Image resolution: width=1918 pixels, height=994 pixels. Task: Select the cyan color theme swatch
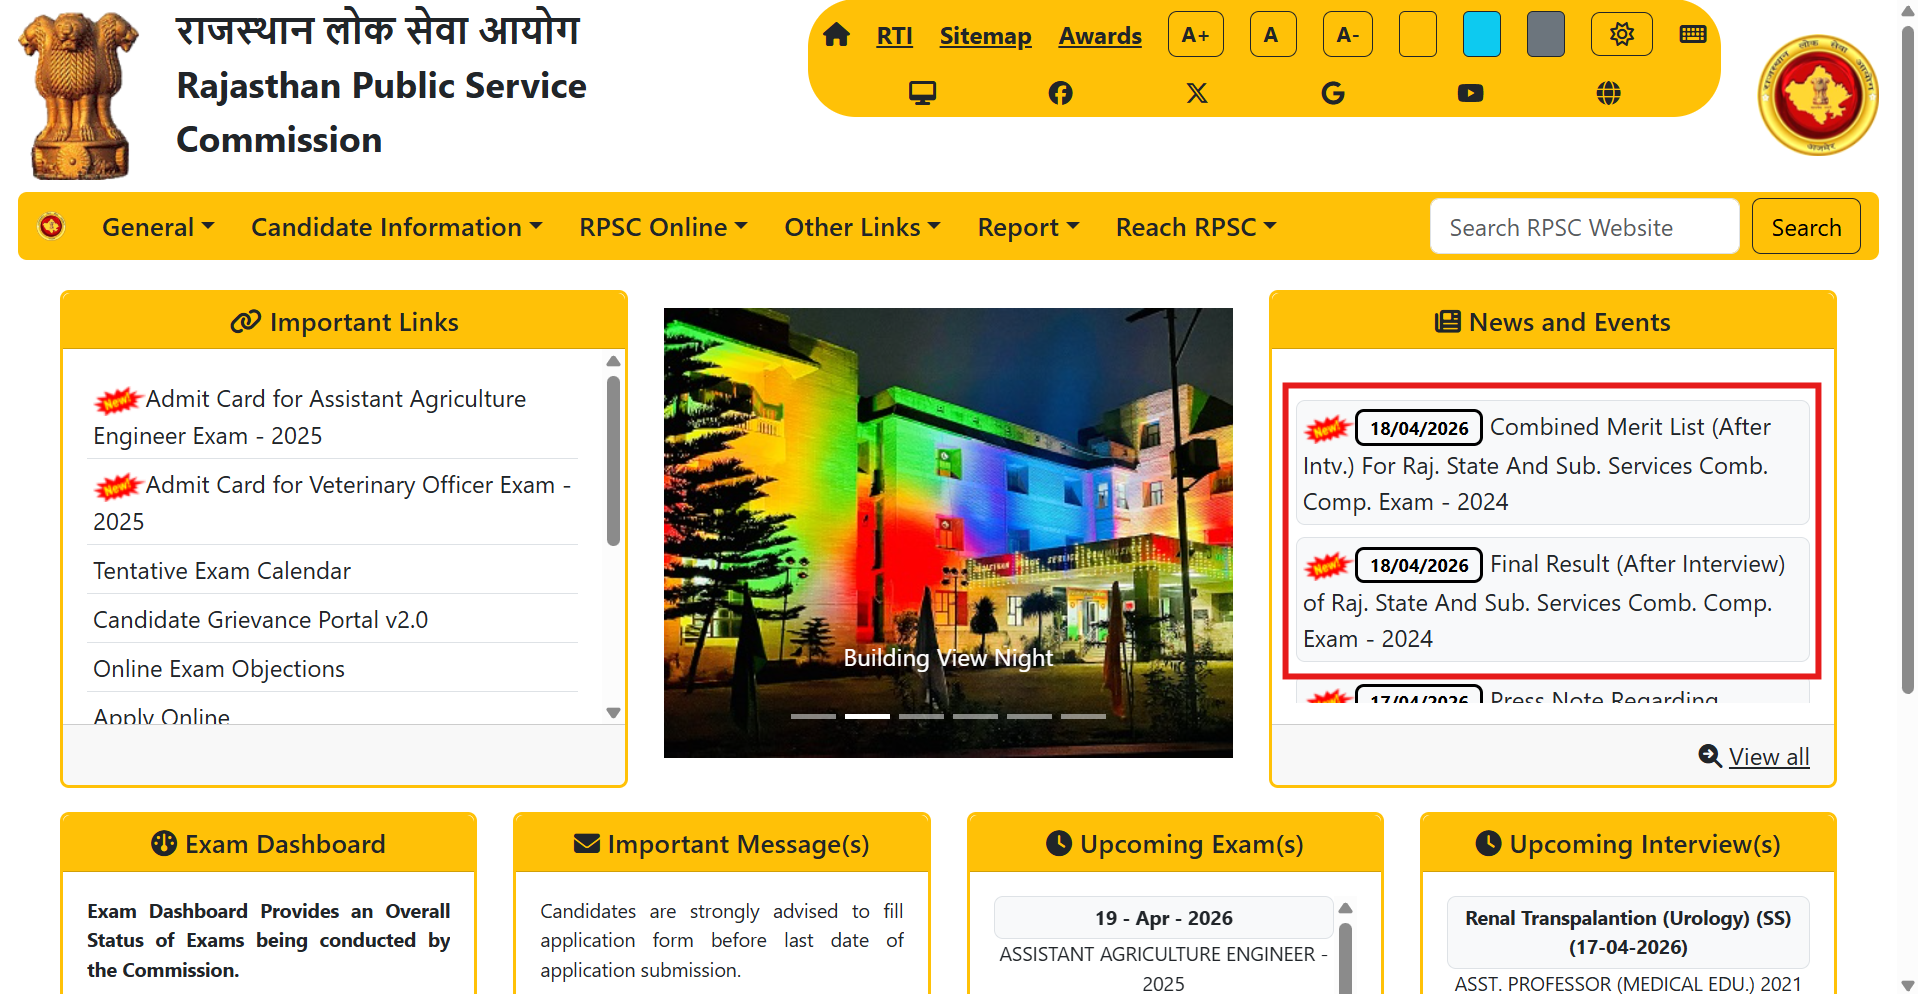point(1481,35)
